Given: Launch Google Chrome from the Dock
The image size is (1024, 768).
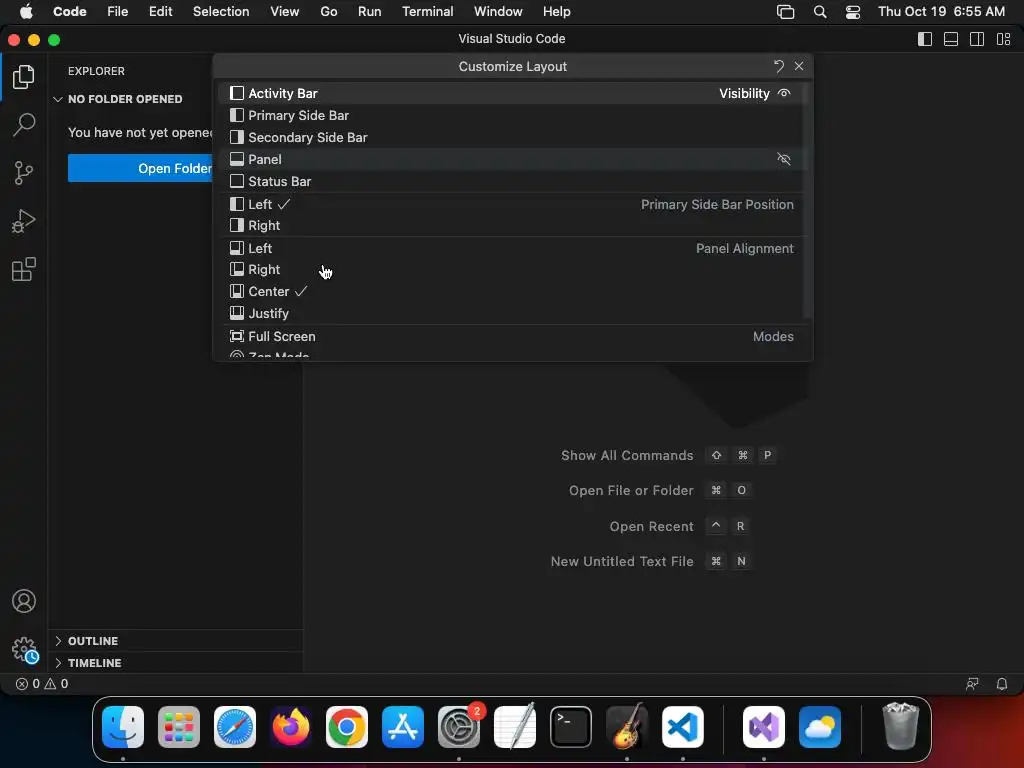Looking at the screenshot, I should (347, 727).
